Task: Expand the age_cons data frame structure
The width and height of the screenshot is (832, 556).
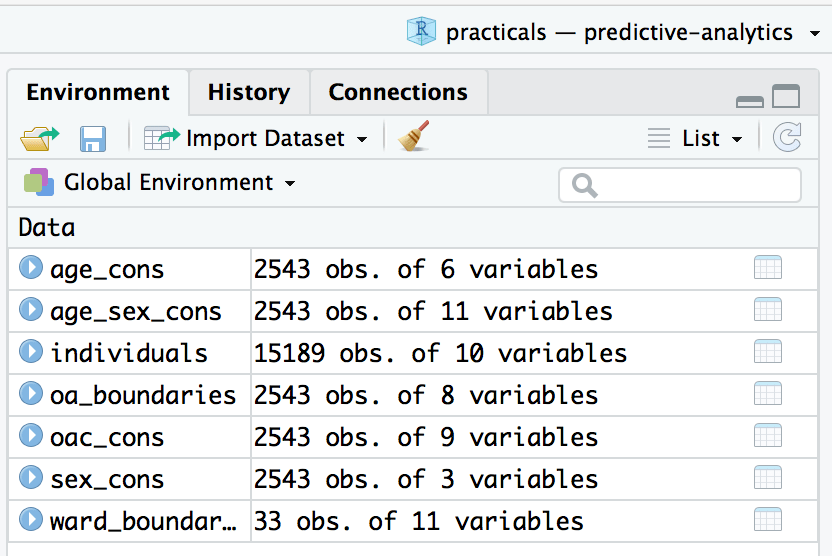Action: click(32, 268)
